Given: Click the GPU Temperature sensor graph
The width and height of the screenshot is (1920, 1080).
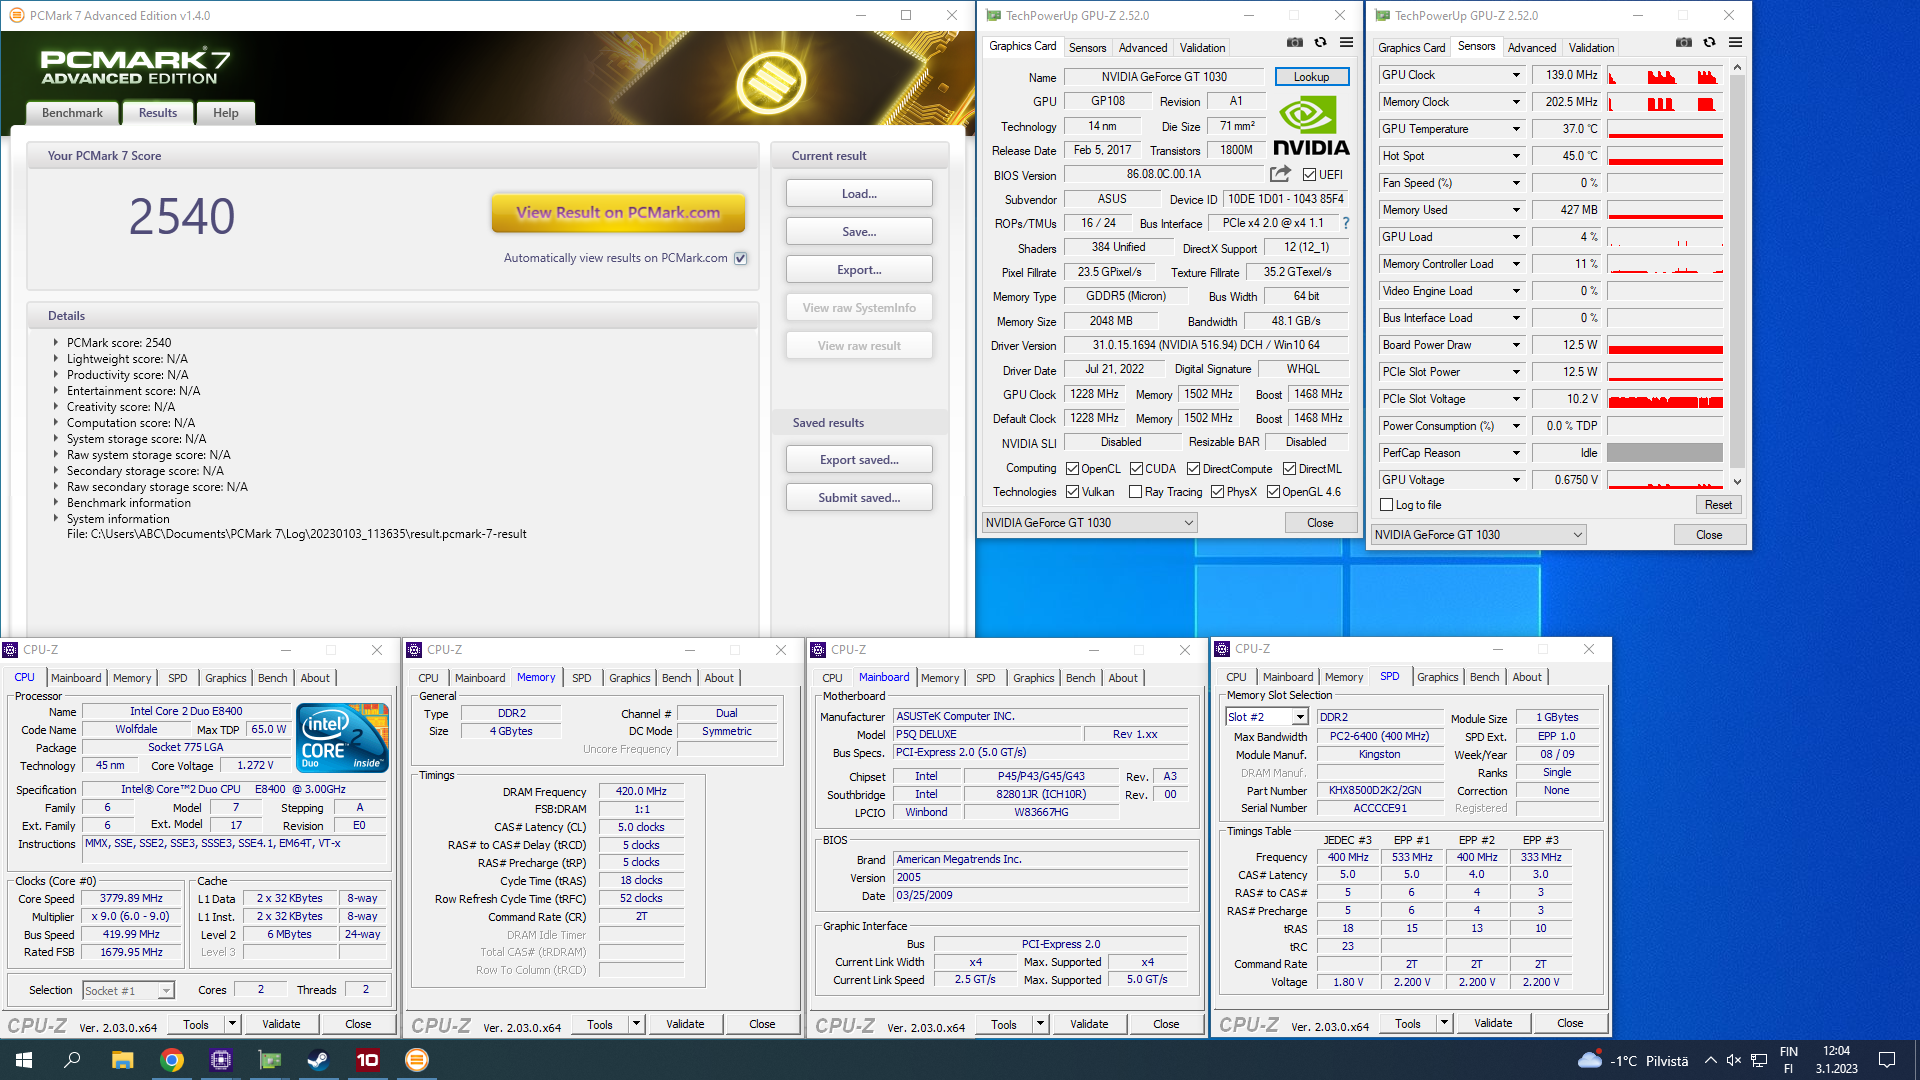Looking at the screenshot, I should pyautogui.click(x=1665, y=129).
